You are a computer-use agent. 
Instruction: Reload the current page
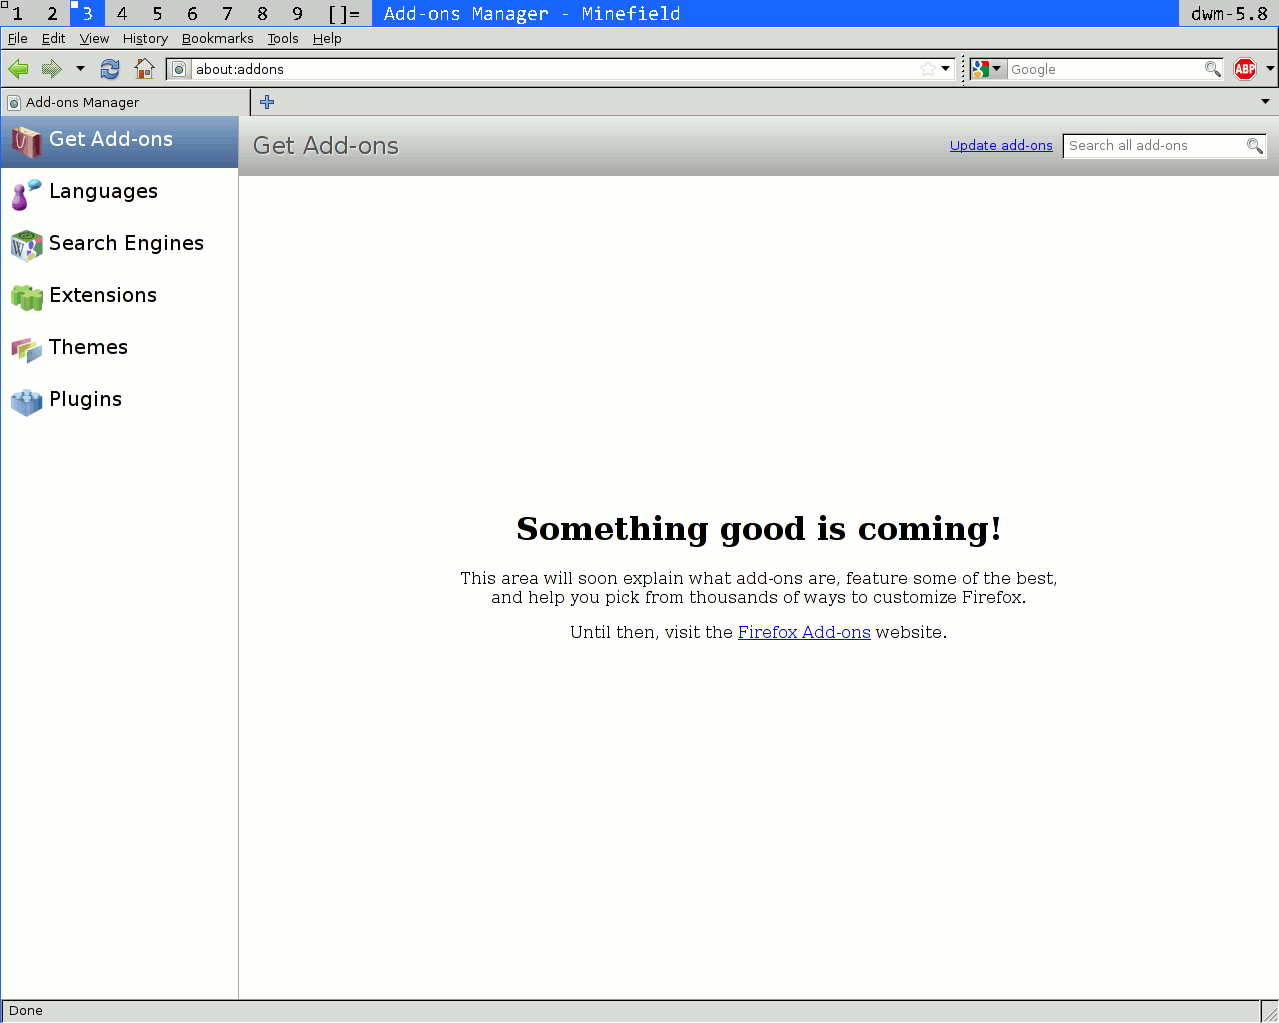pyautogui.click(x=110, y=69)
